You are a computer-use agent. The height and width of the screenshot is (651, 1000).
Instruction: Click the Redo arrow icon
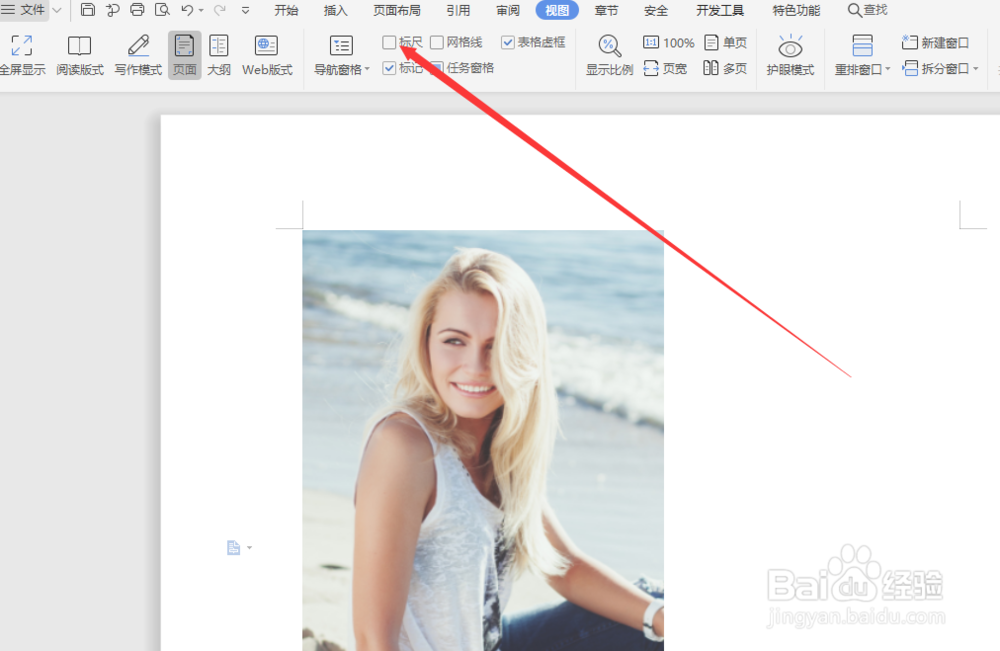219,10
